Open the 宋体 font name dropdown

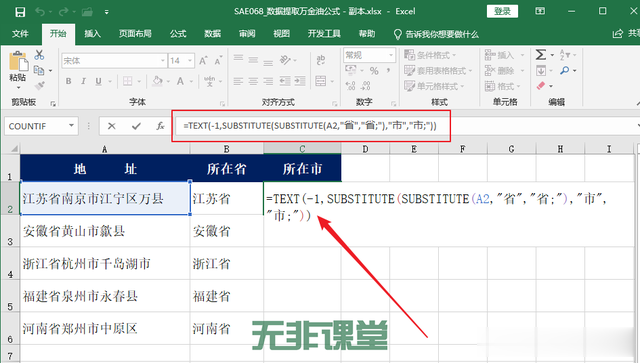click(163, 61)
